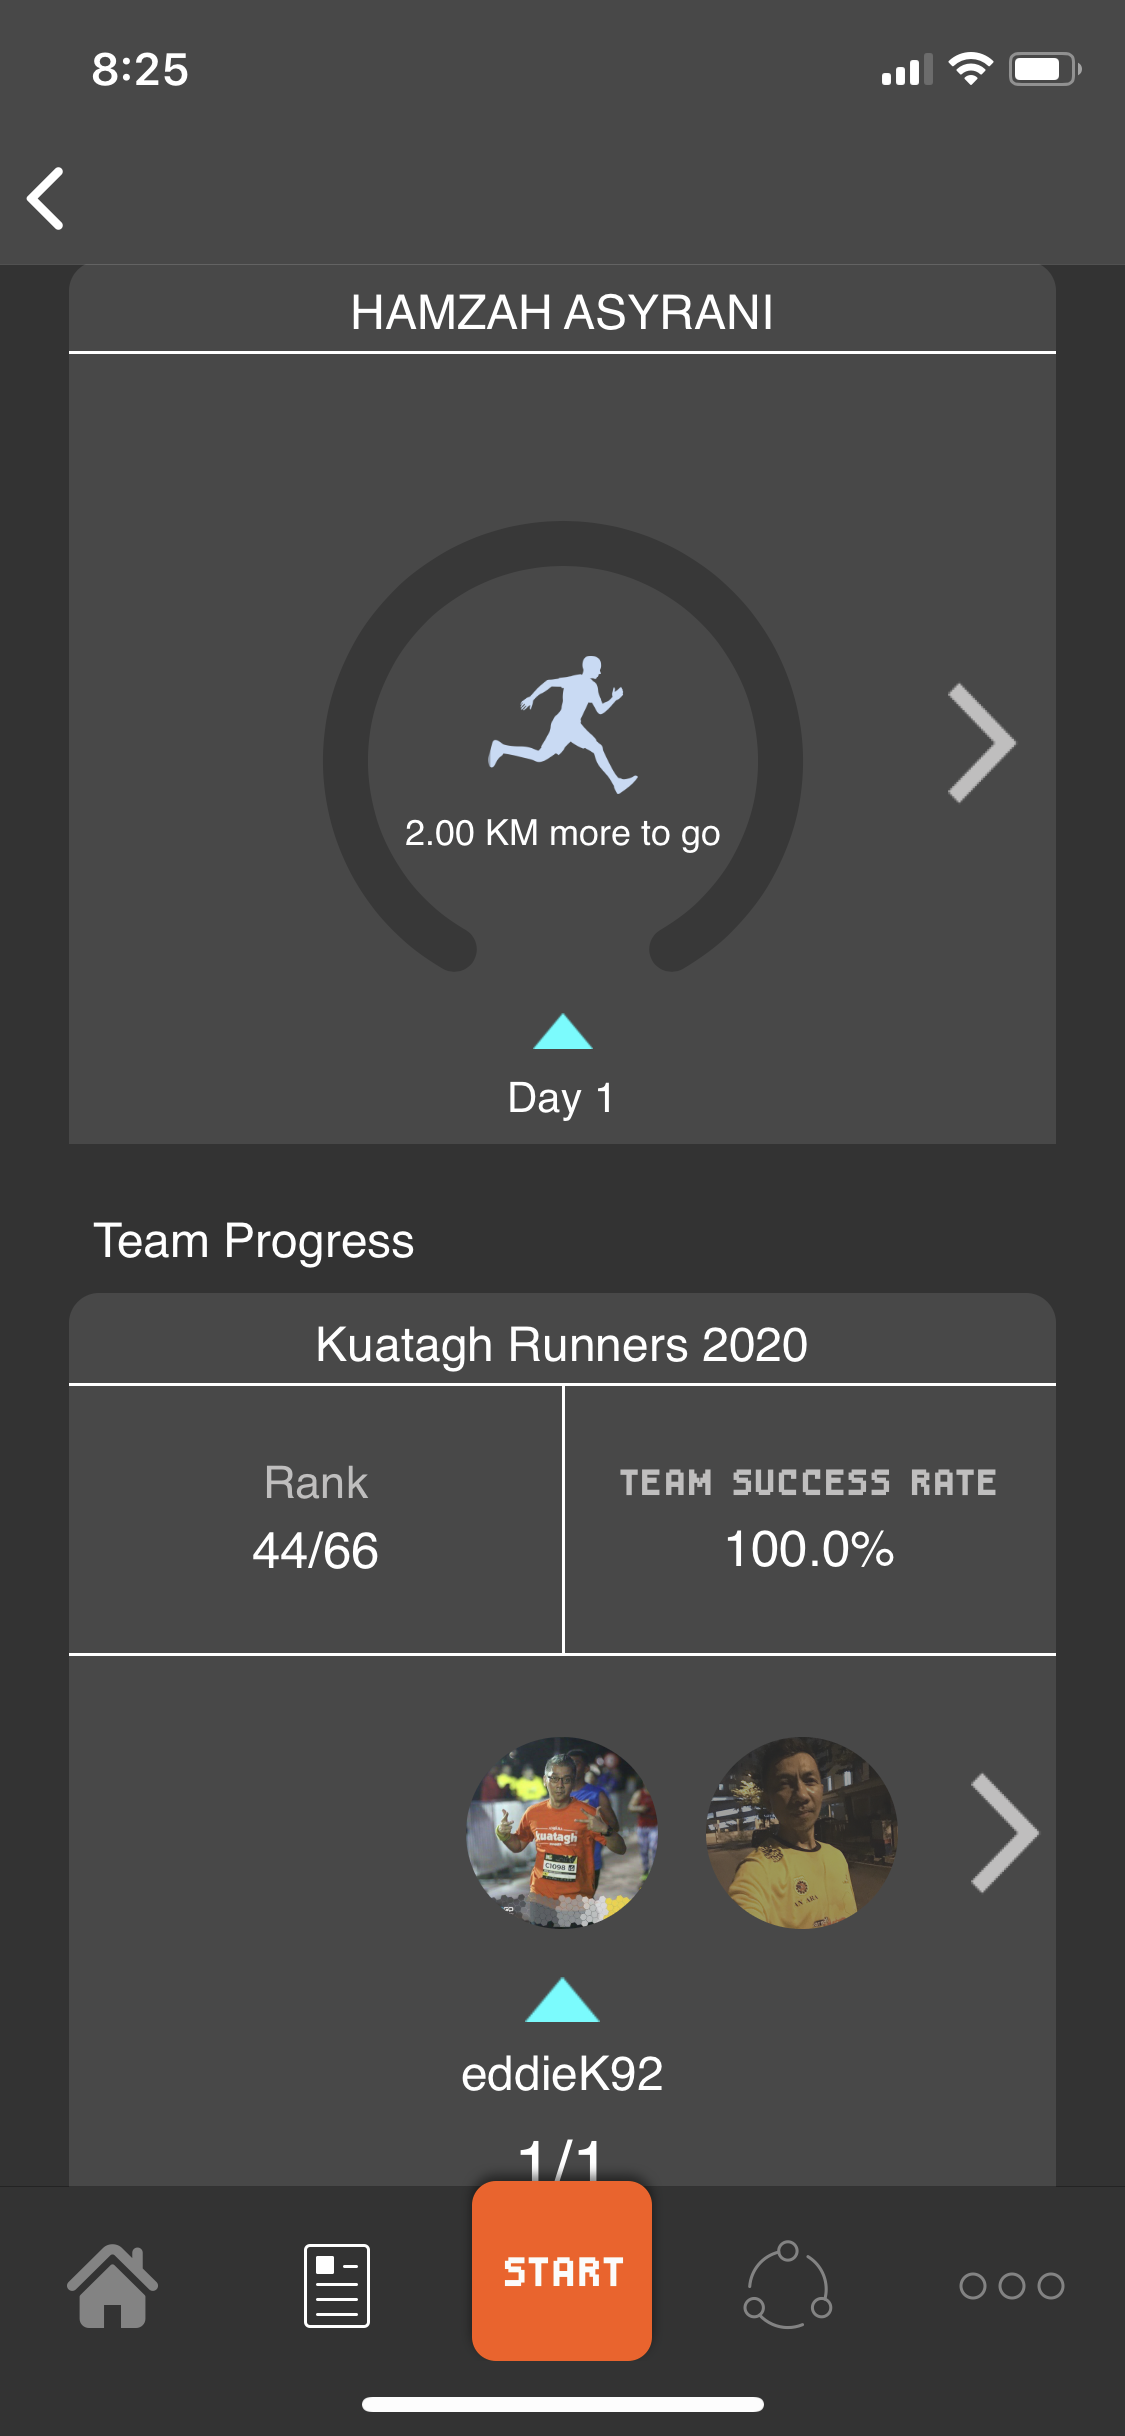Open the social sharing circle icon
1125x2436 pixels.
[788, 2285]
